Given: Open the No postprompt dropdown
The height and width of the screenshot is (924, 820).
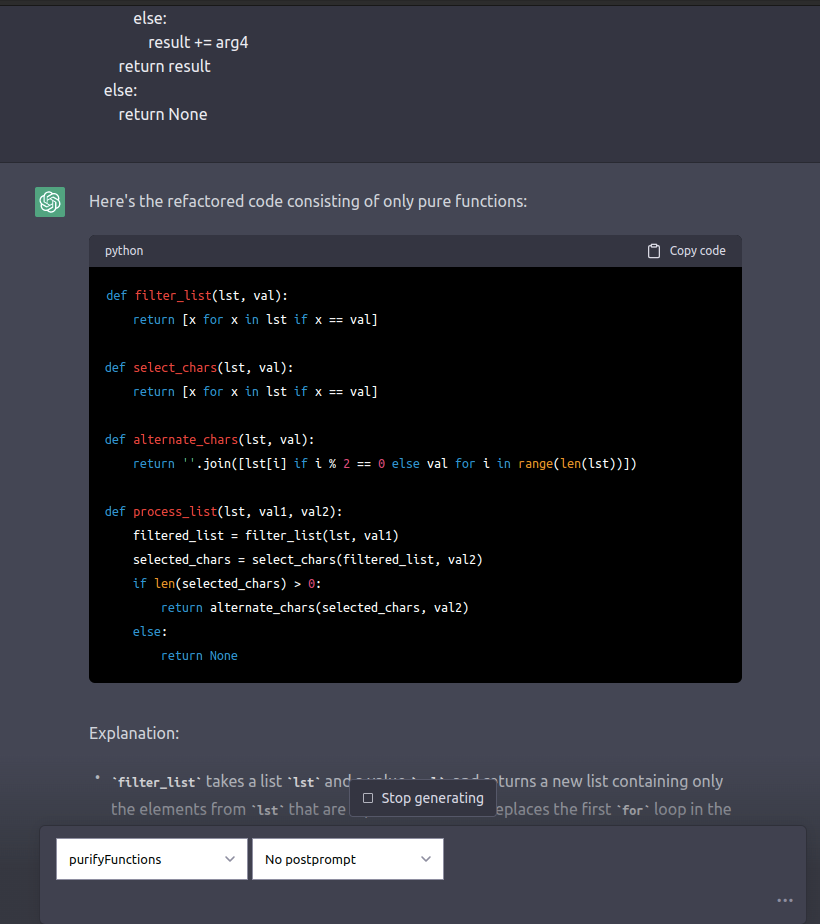Looking at the screenshot, I should point(347,858).
